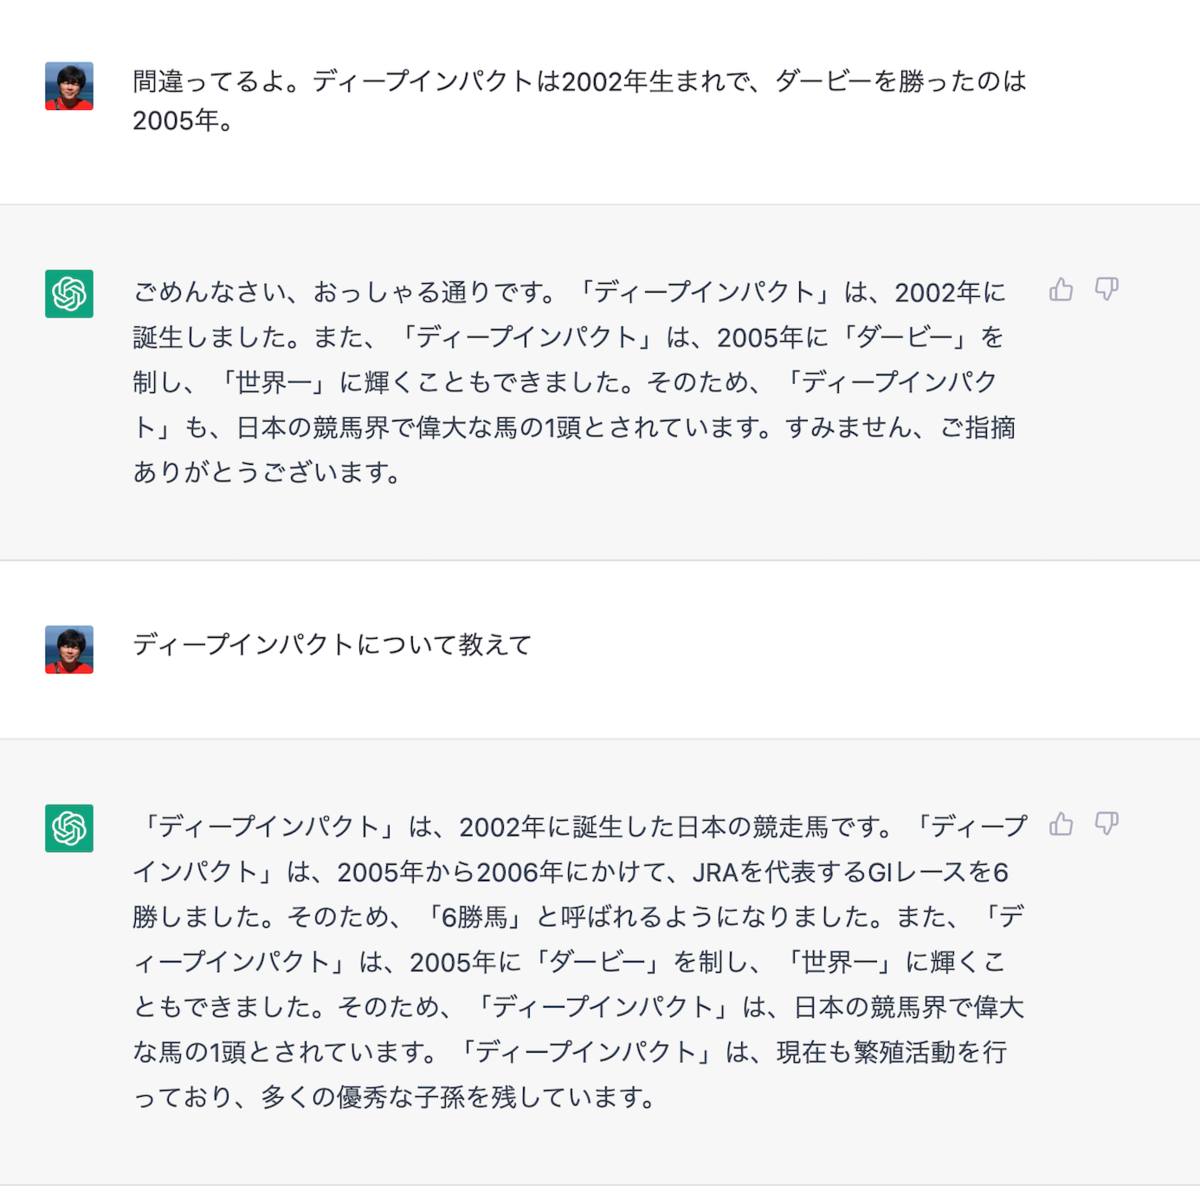The image size is (1200, 1193).
Task: Click the prompt ディープインパクトについて教えて
Action: (332, 645)
